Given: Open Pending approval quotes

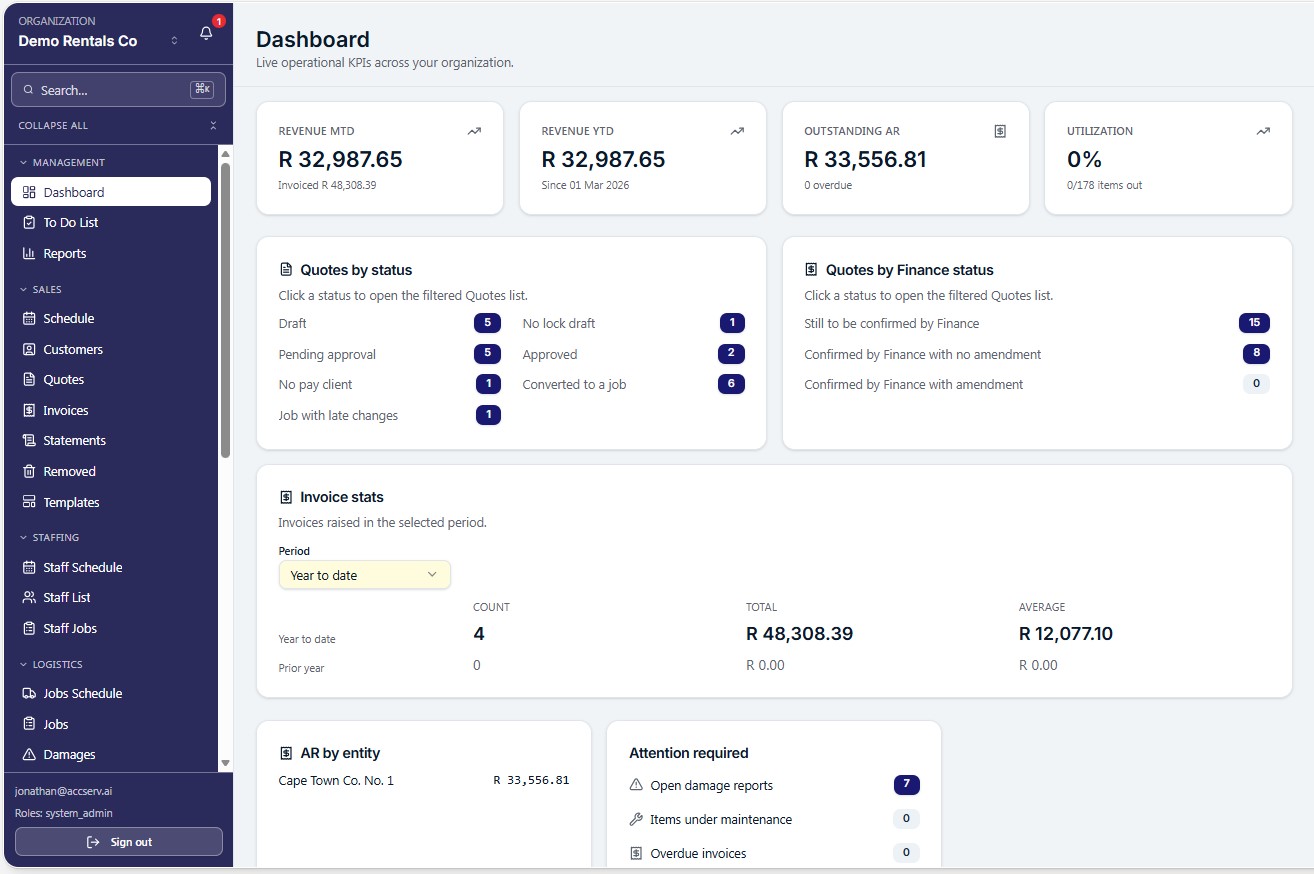Looking at the screenshot, I should click(x=390, y=354).
